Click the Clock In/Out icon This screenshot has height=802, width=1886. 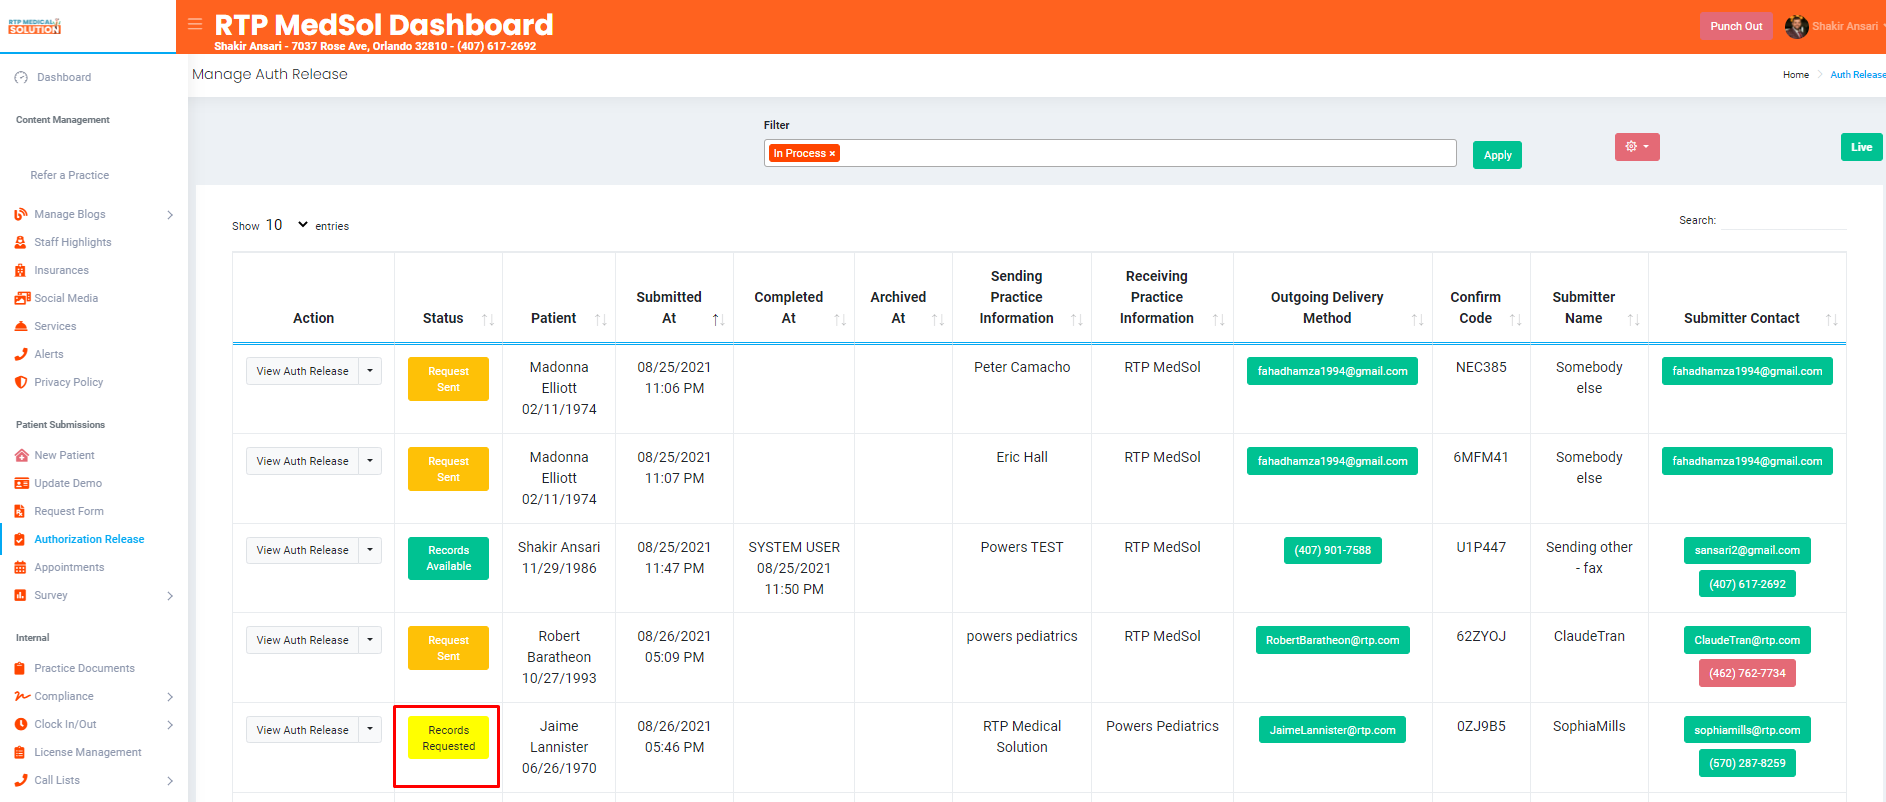pos(21,724)
